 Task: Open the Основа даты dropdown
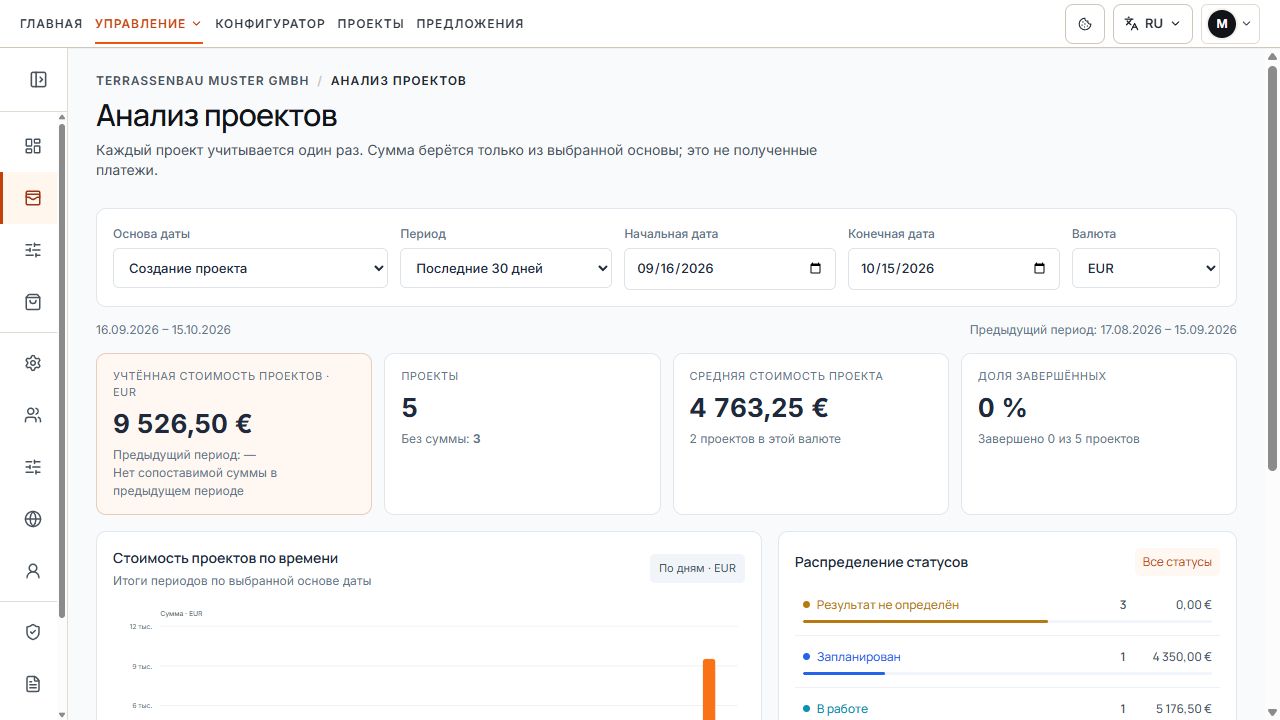250,268
